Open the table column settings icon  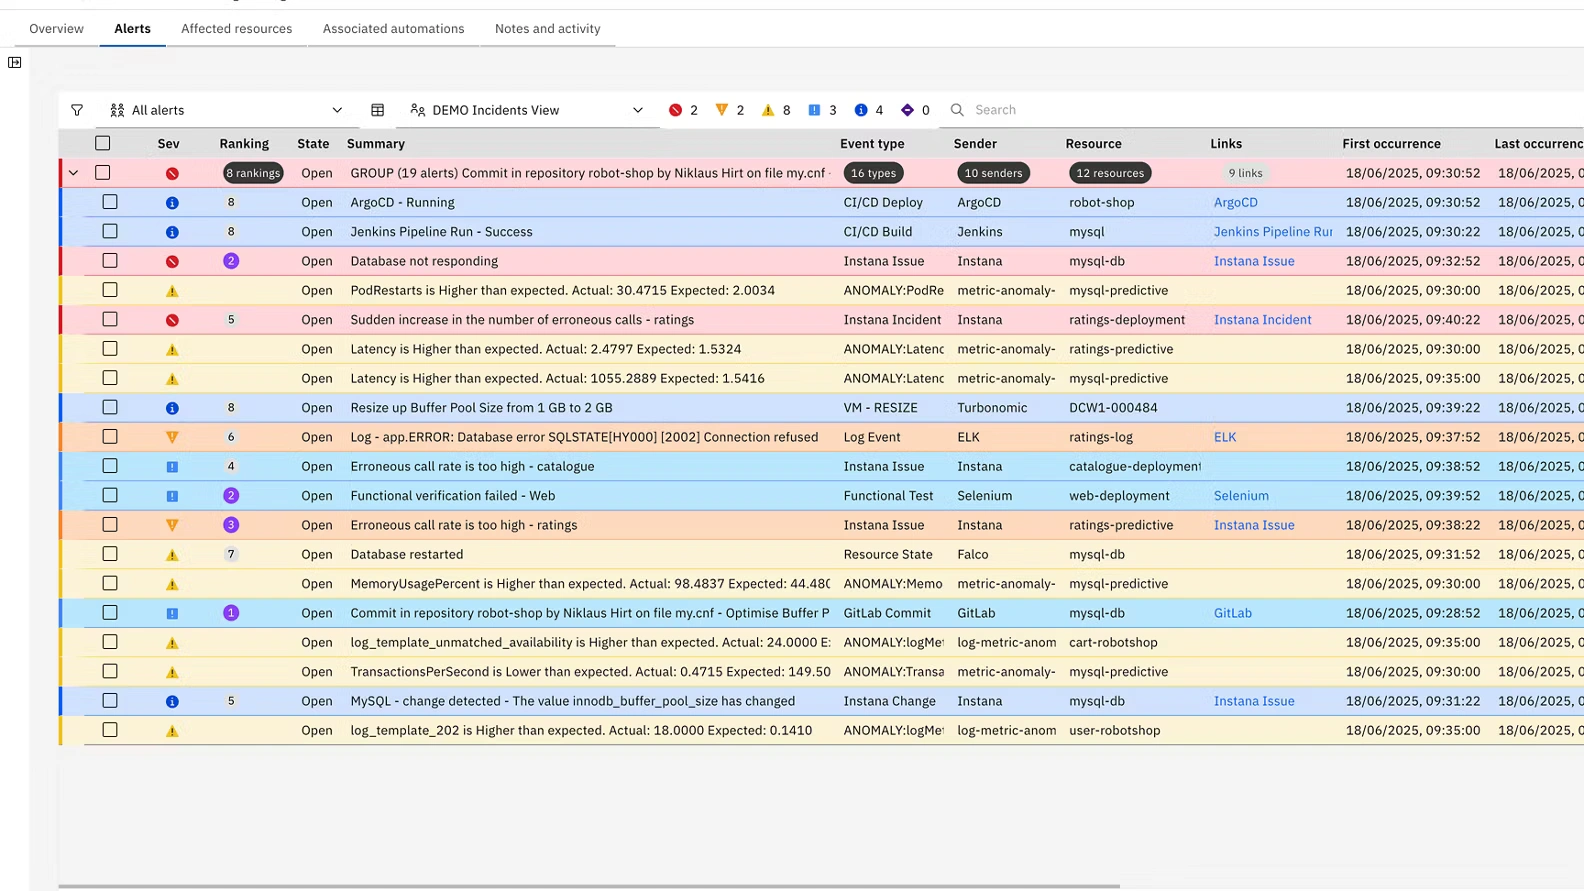click(377, 110)
